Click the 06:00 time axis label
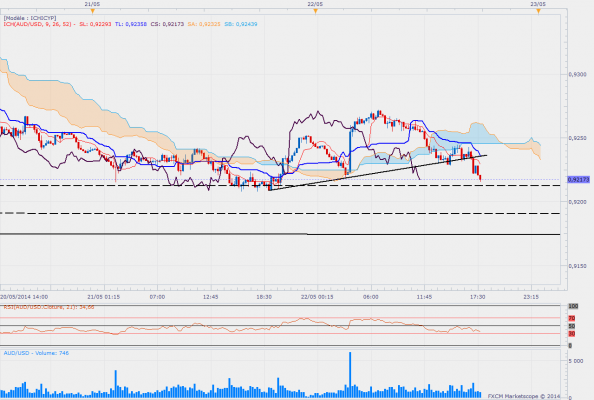 point(371,297)
